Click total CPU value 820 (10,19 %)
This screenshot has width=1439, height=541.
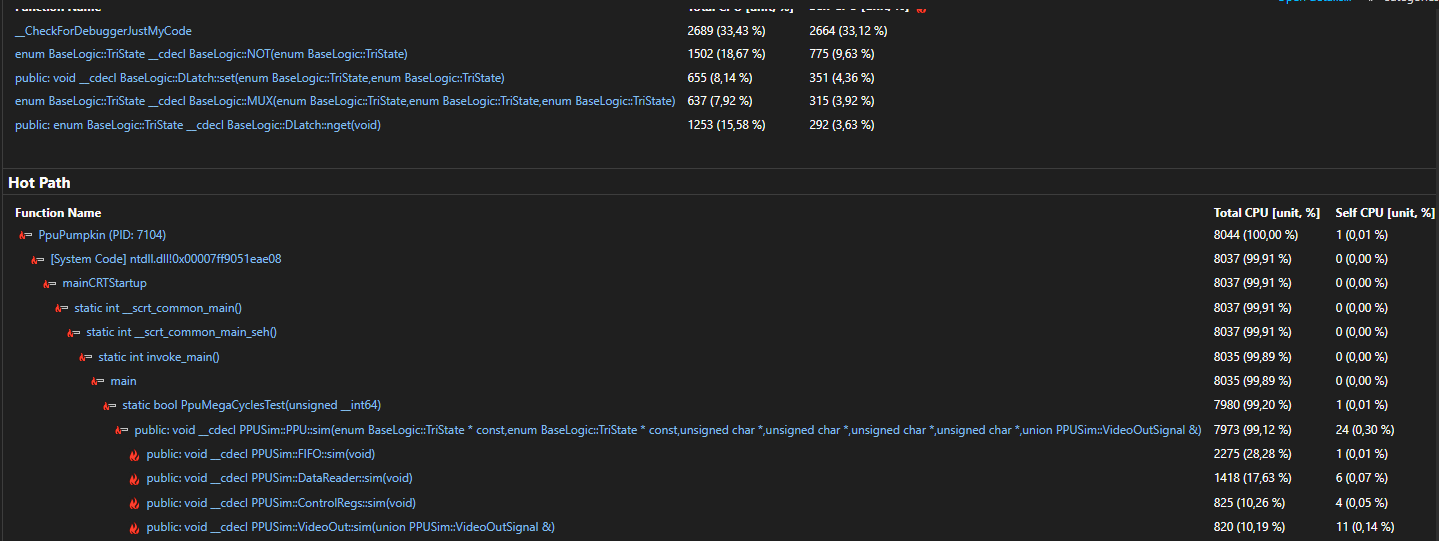coord(1250,527)
